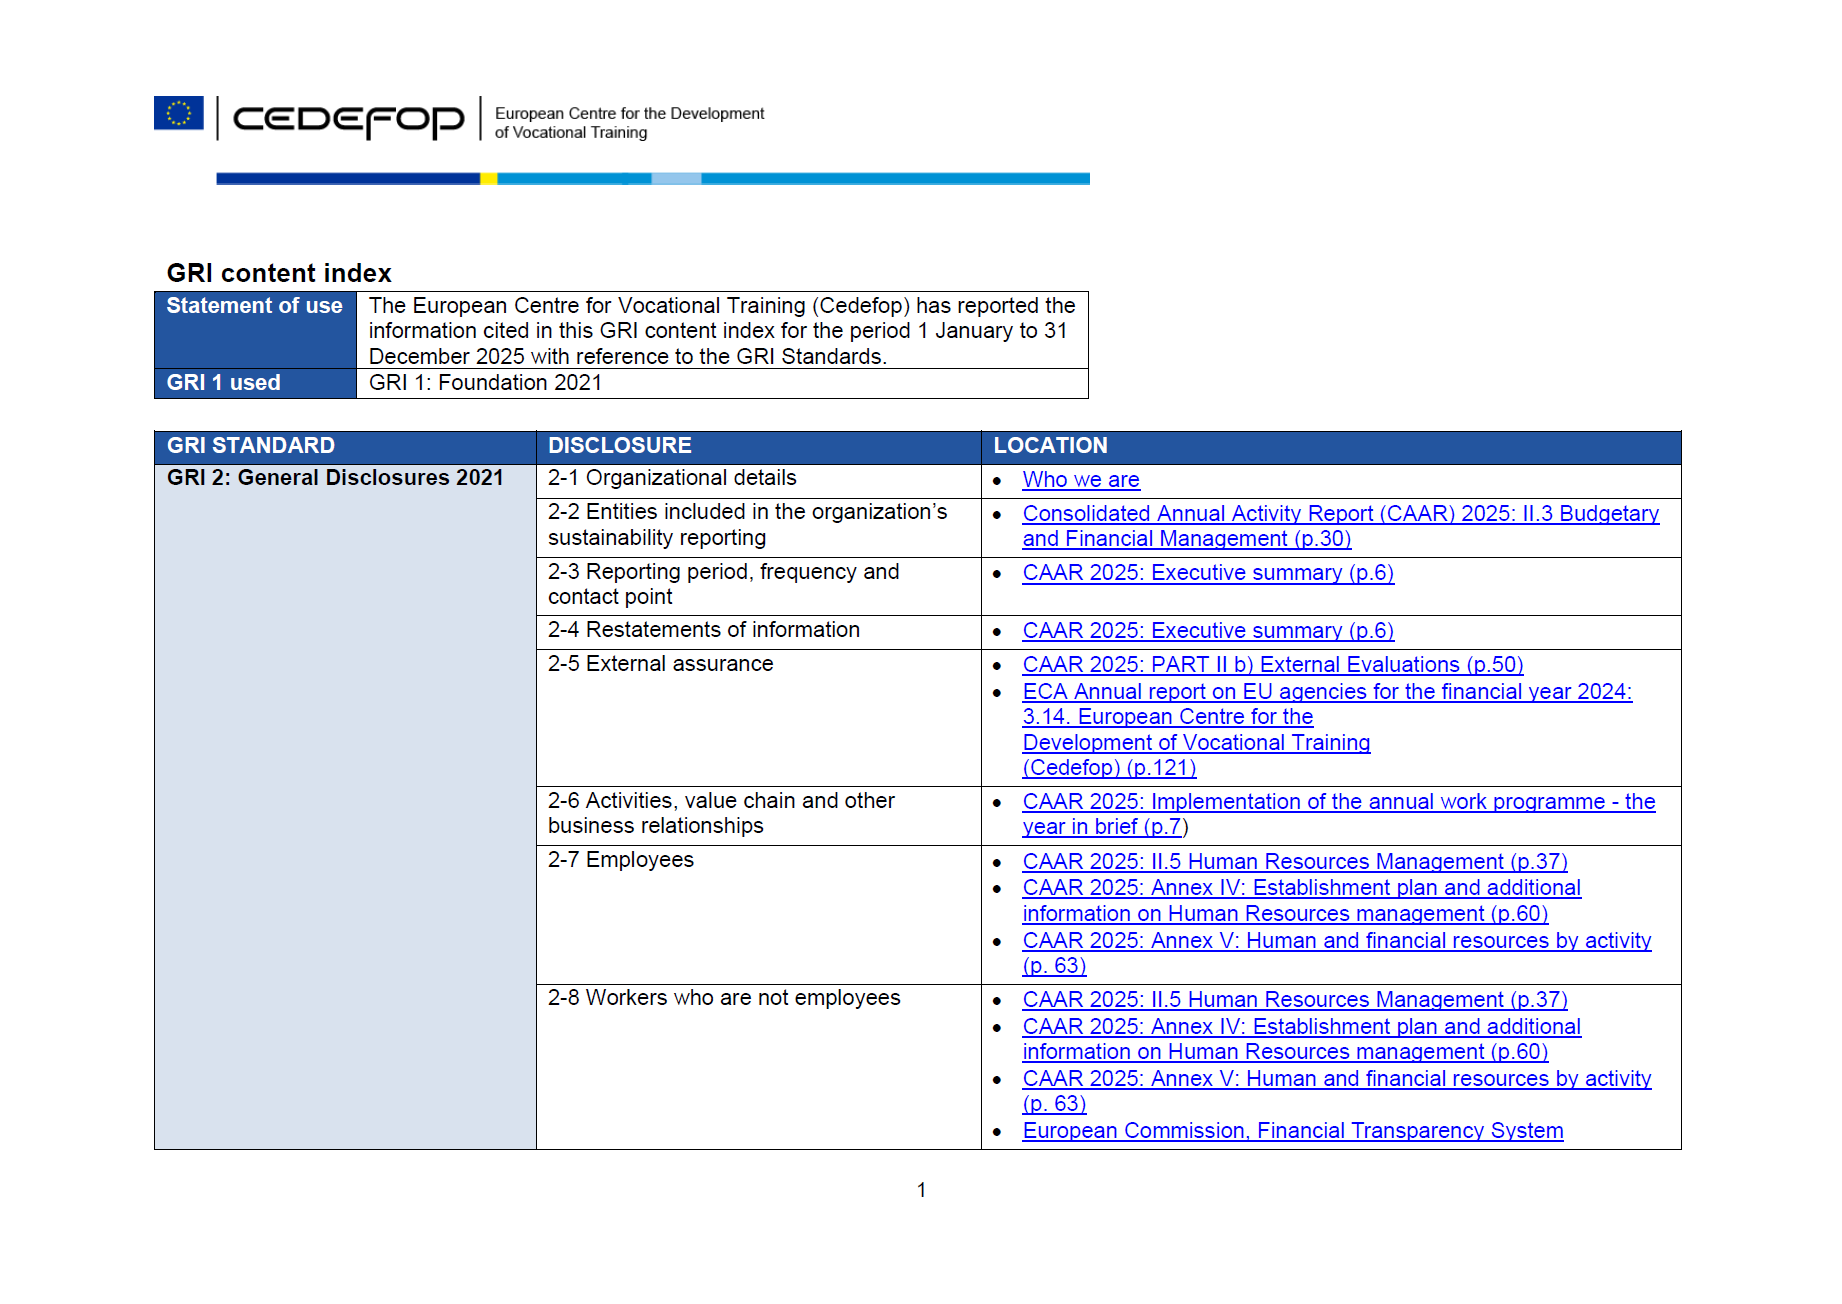Open European Commission Financial Transparency System link
This screenshot has height=1304, width=1842.
coord(1292,1131)
